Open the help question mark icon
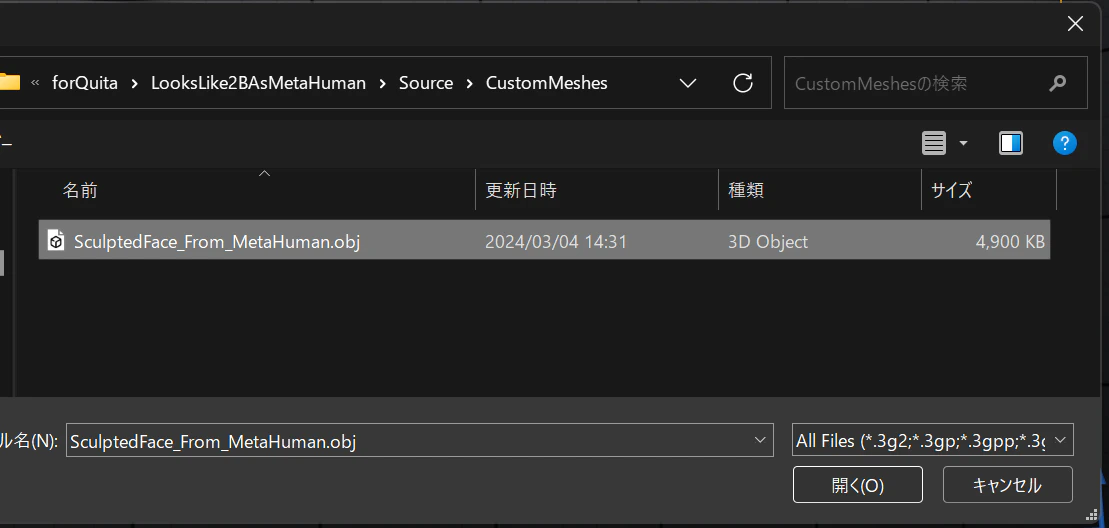1109x528 pixels. click(x=1064, y=143)
